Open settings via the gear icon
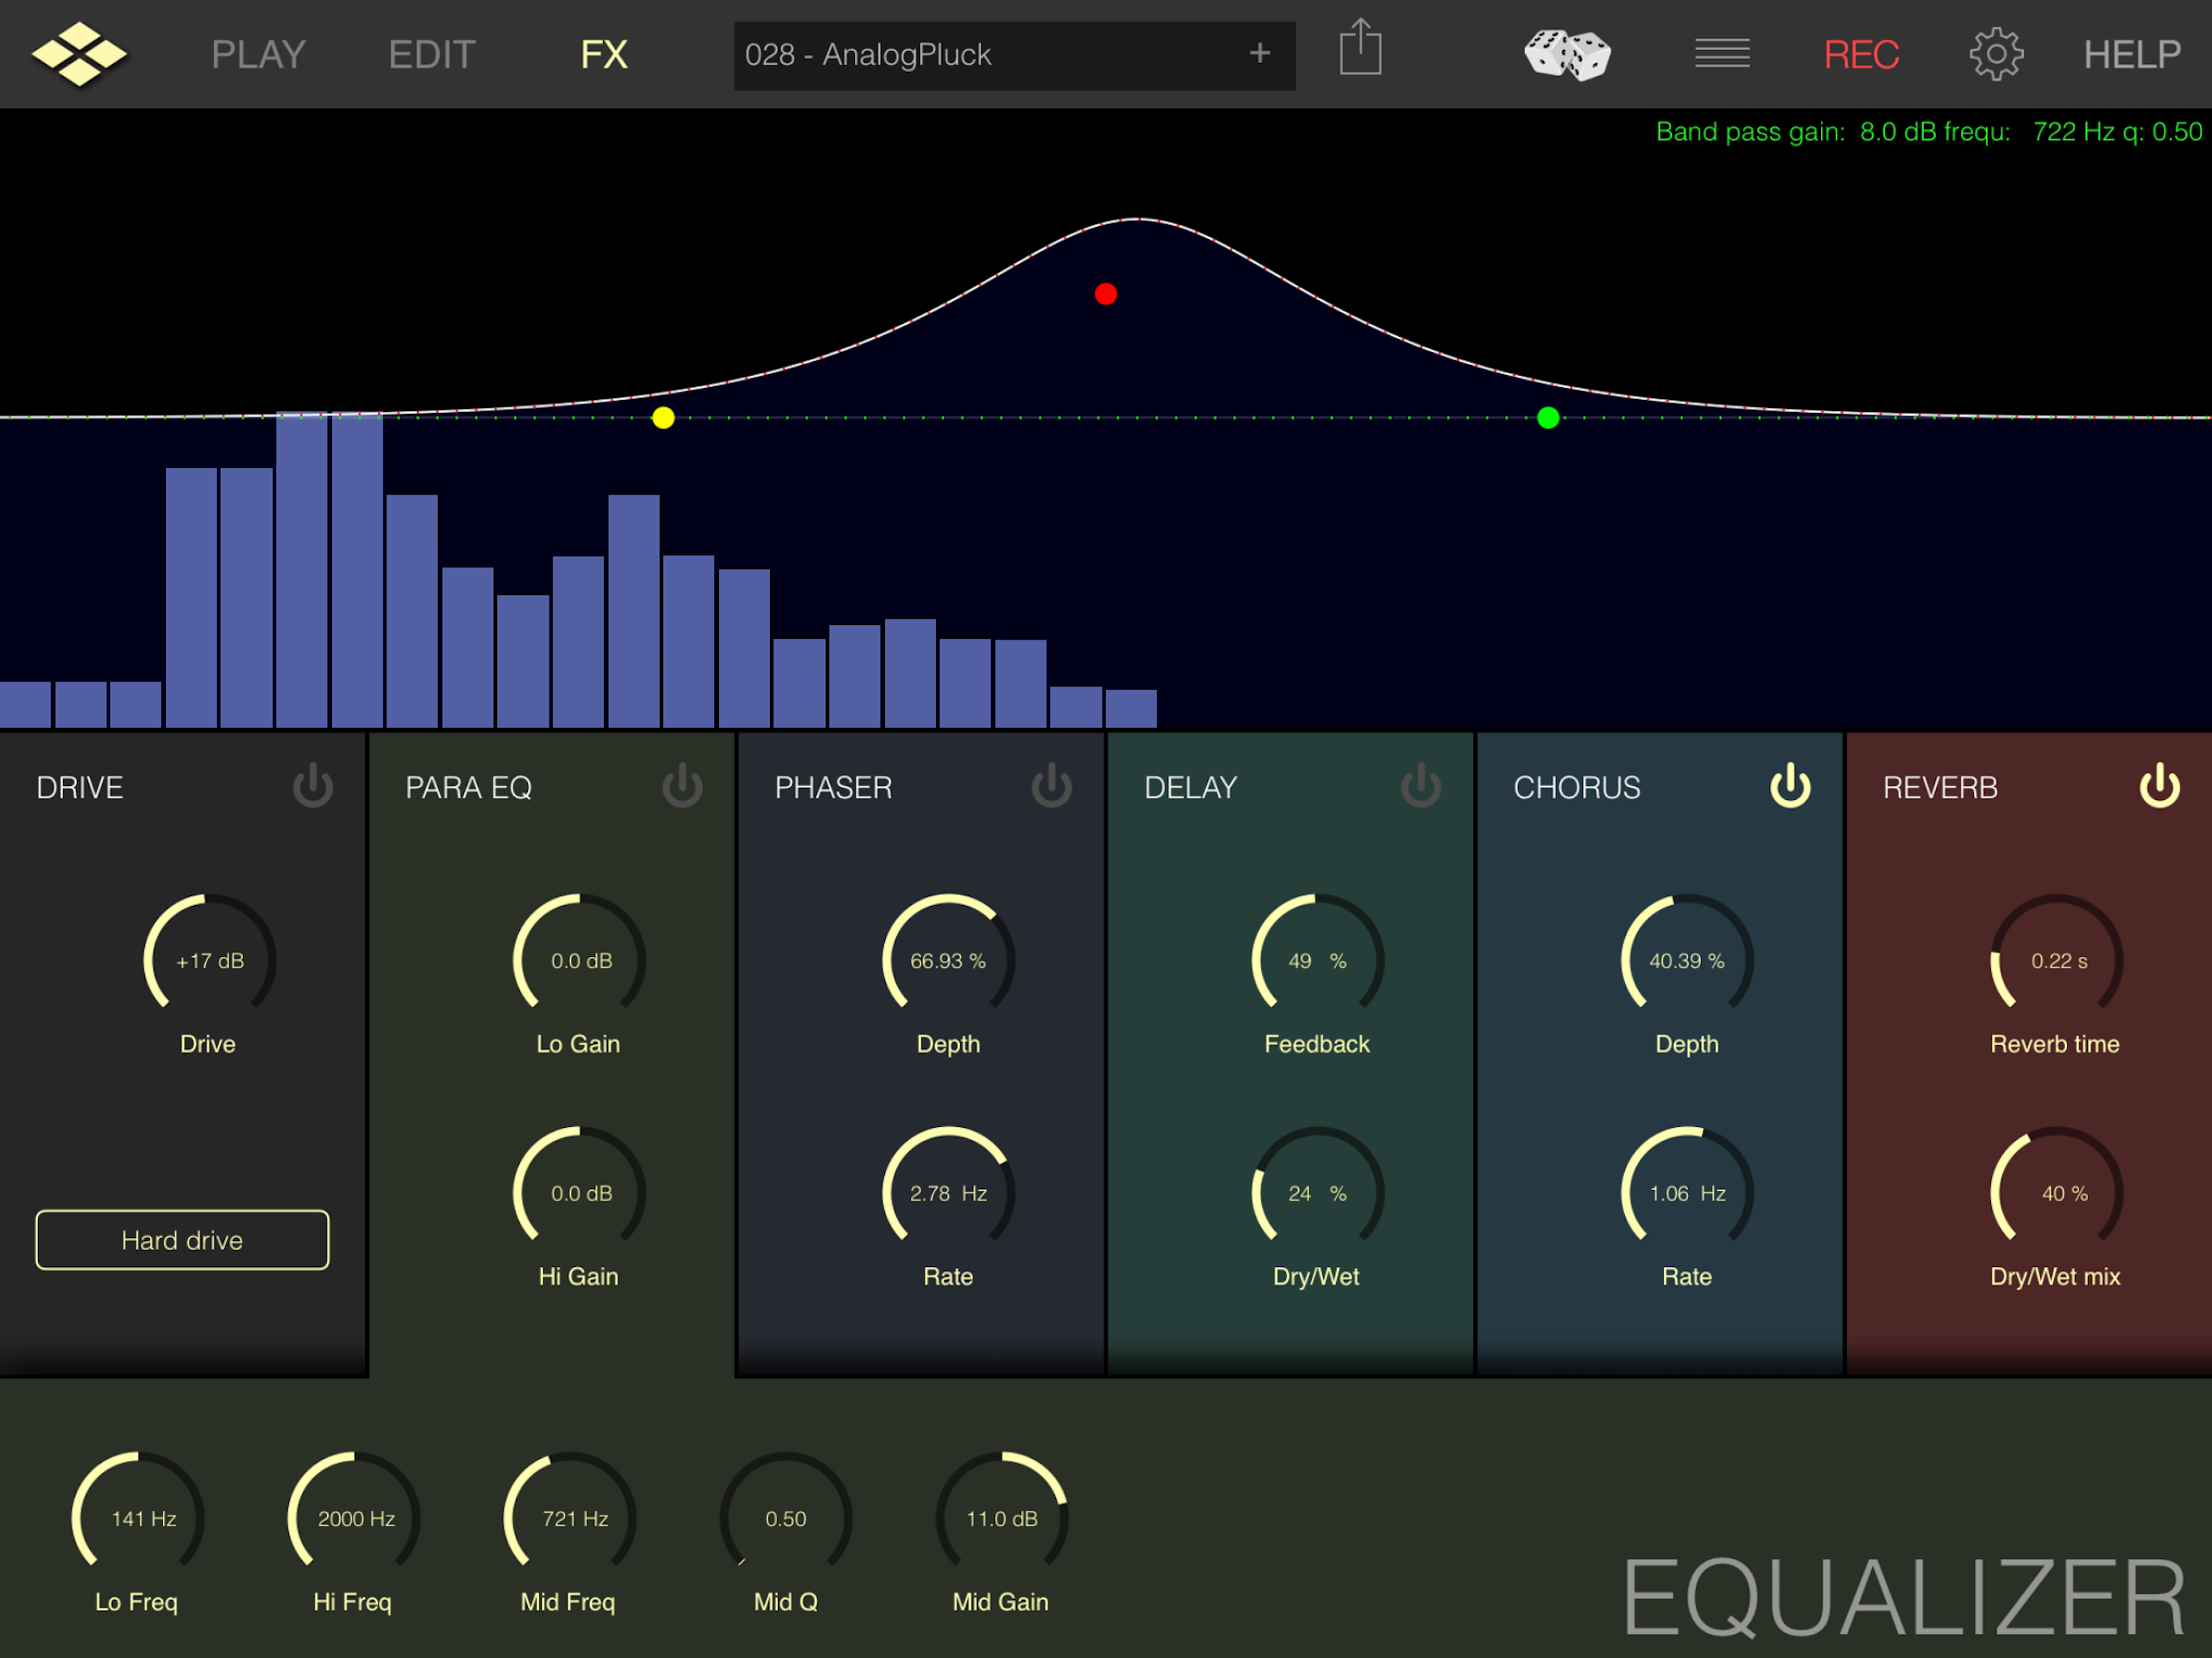Screen dimensions: 2212x1658 (1996, 54)
